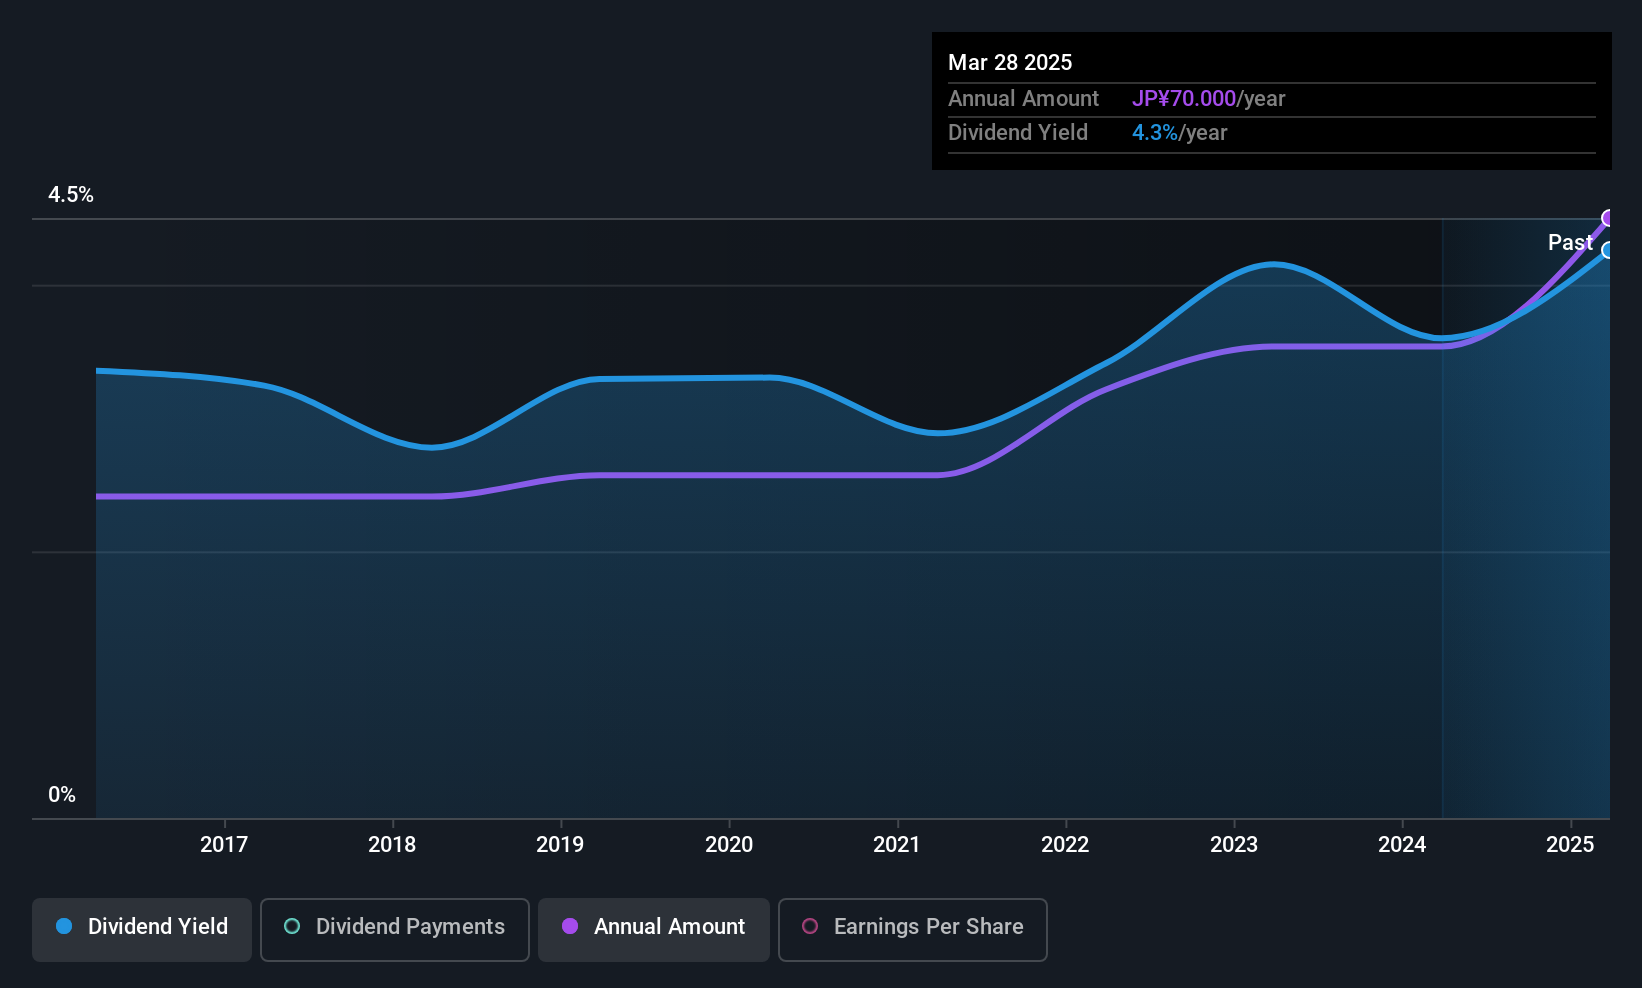
Task: Click the blue Dividend Yield peak near 2023
Action: point(1273,265)
